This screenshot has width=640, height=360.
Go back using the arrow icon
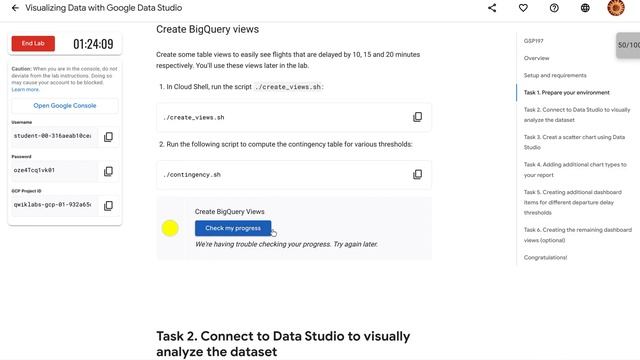(15, 8)
